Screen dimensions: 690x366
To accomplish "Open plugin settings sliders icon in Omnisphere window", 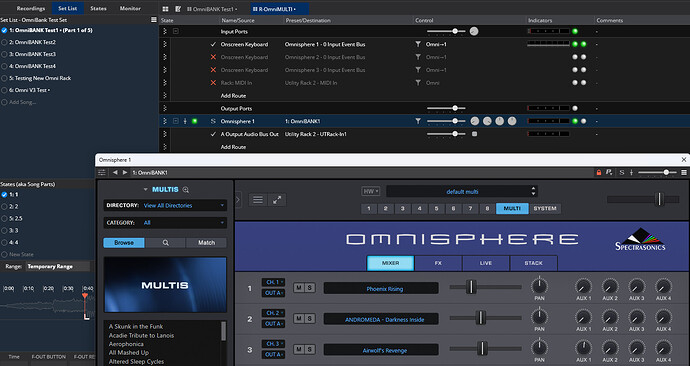I will click(x=102, y=172).
